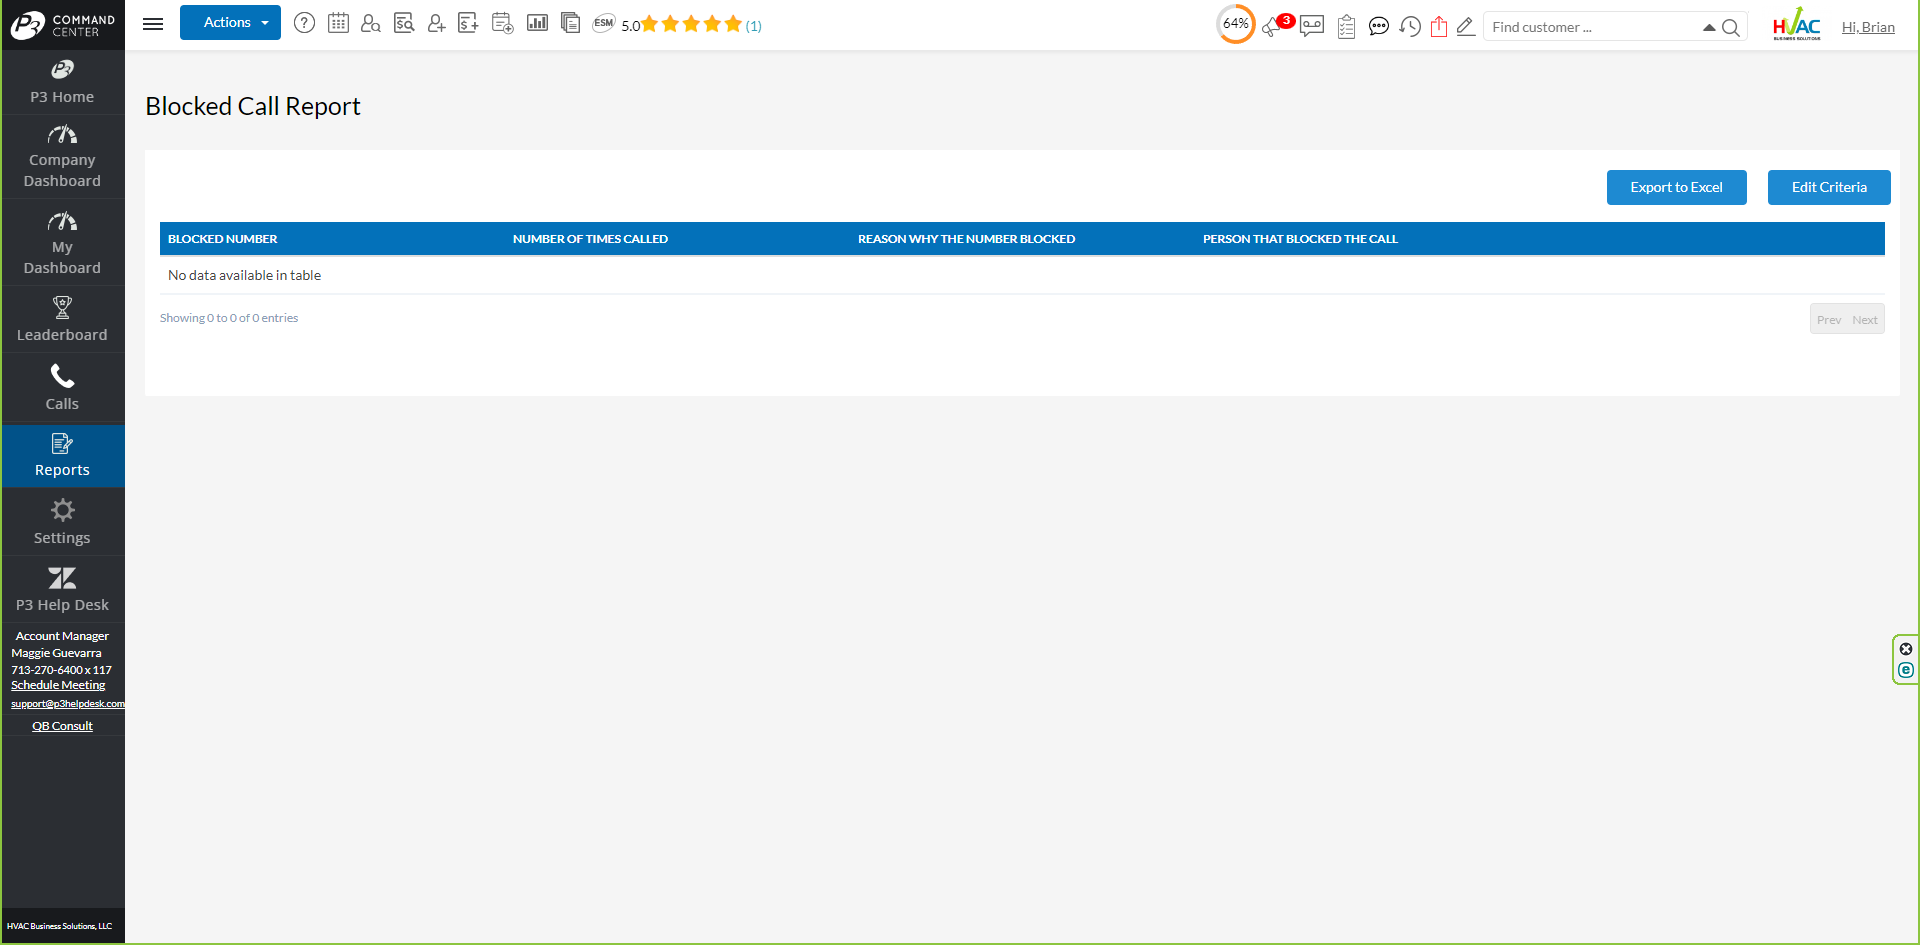Image resolution: width=1920 pixels, height=945 pixels.
Task: Open Calls in sidebar
Action: pos(62,388)
